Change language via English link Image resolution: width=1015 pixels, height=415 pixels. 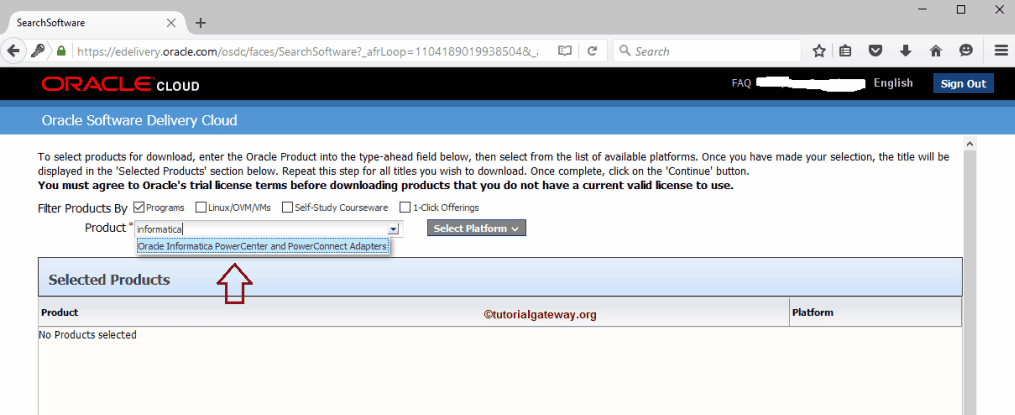click(893, 83)
